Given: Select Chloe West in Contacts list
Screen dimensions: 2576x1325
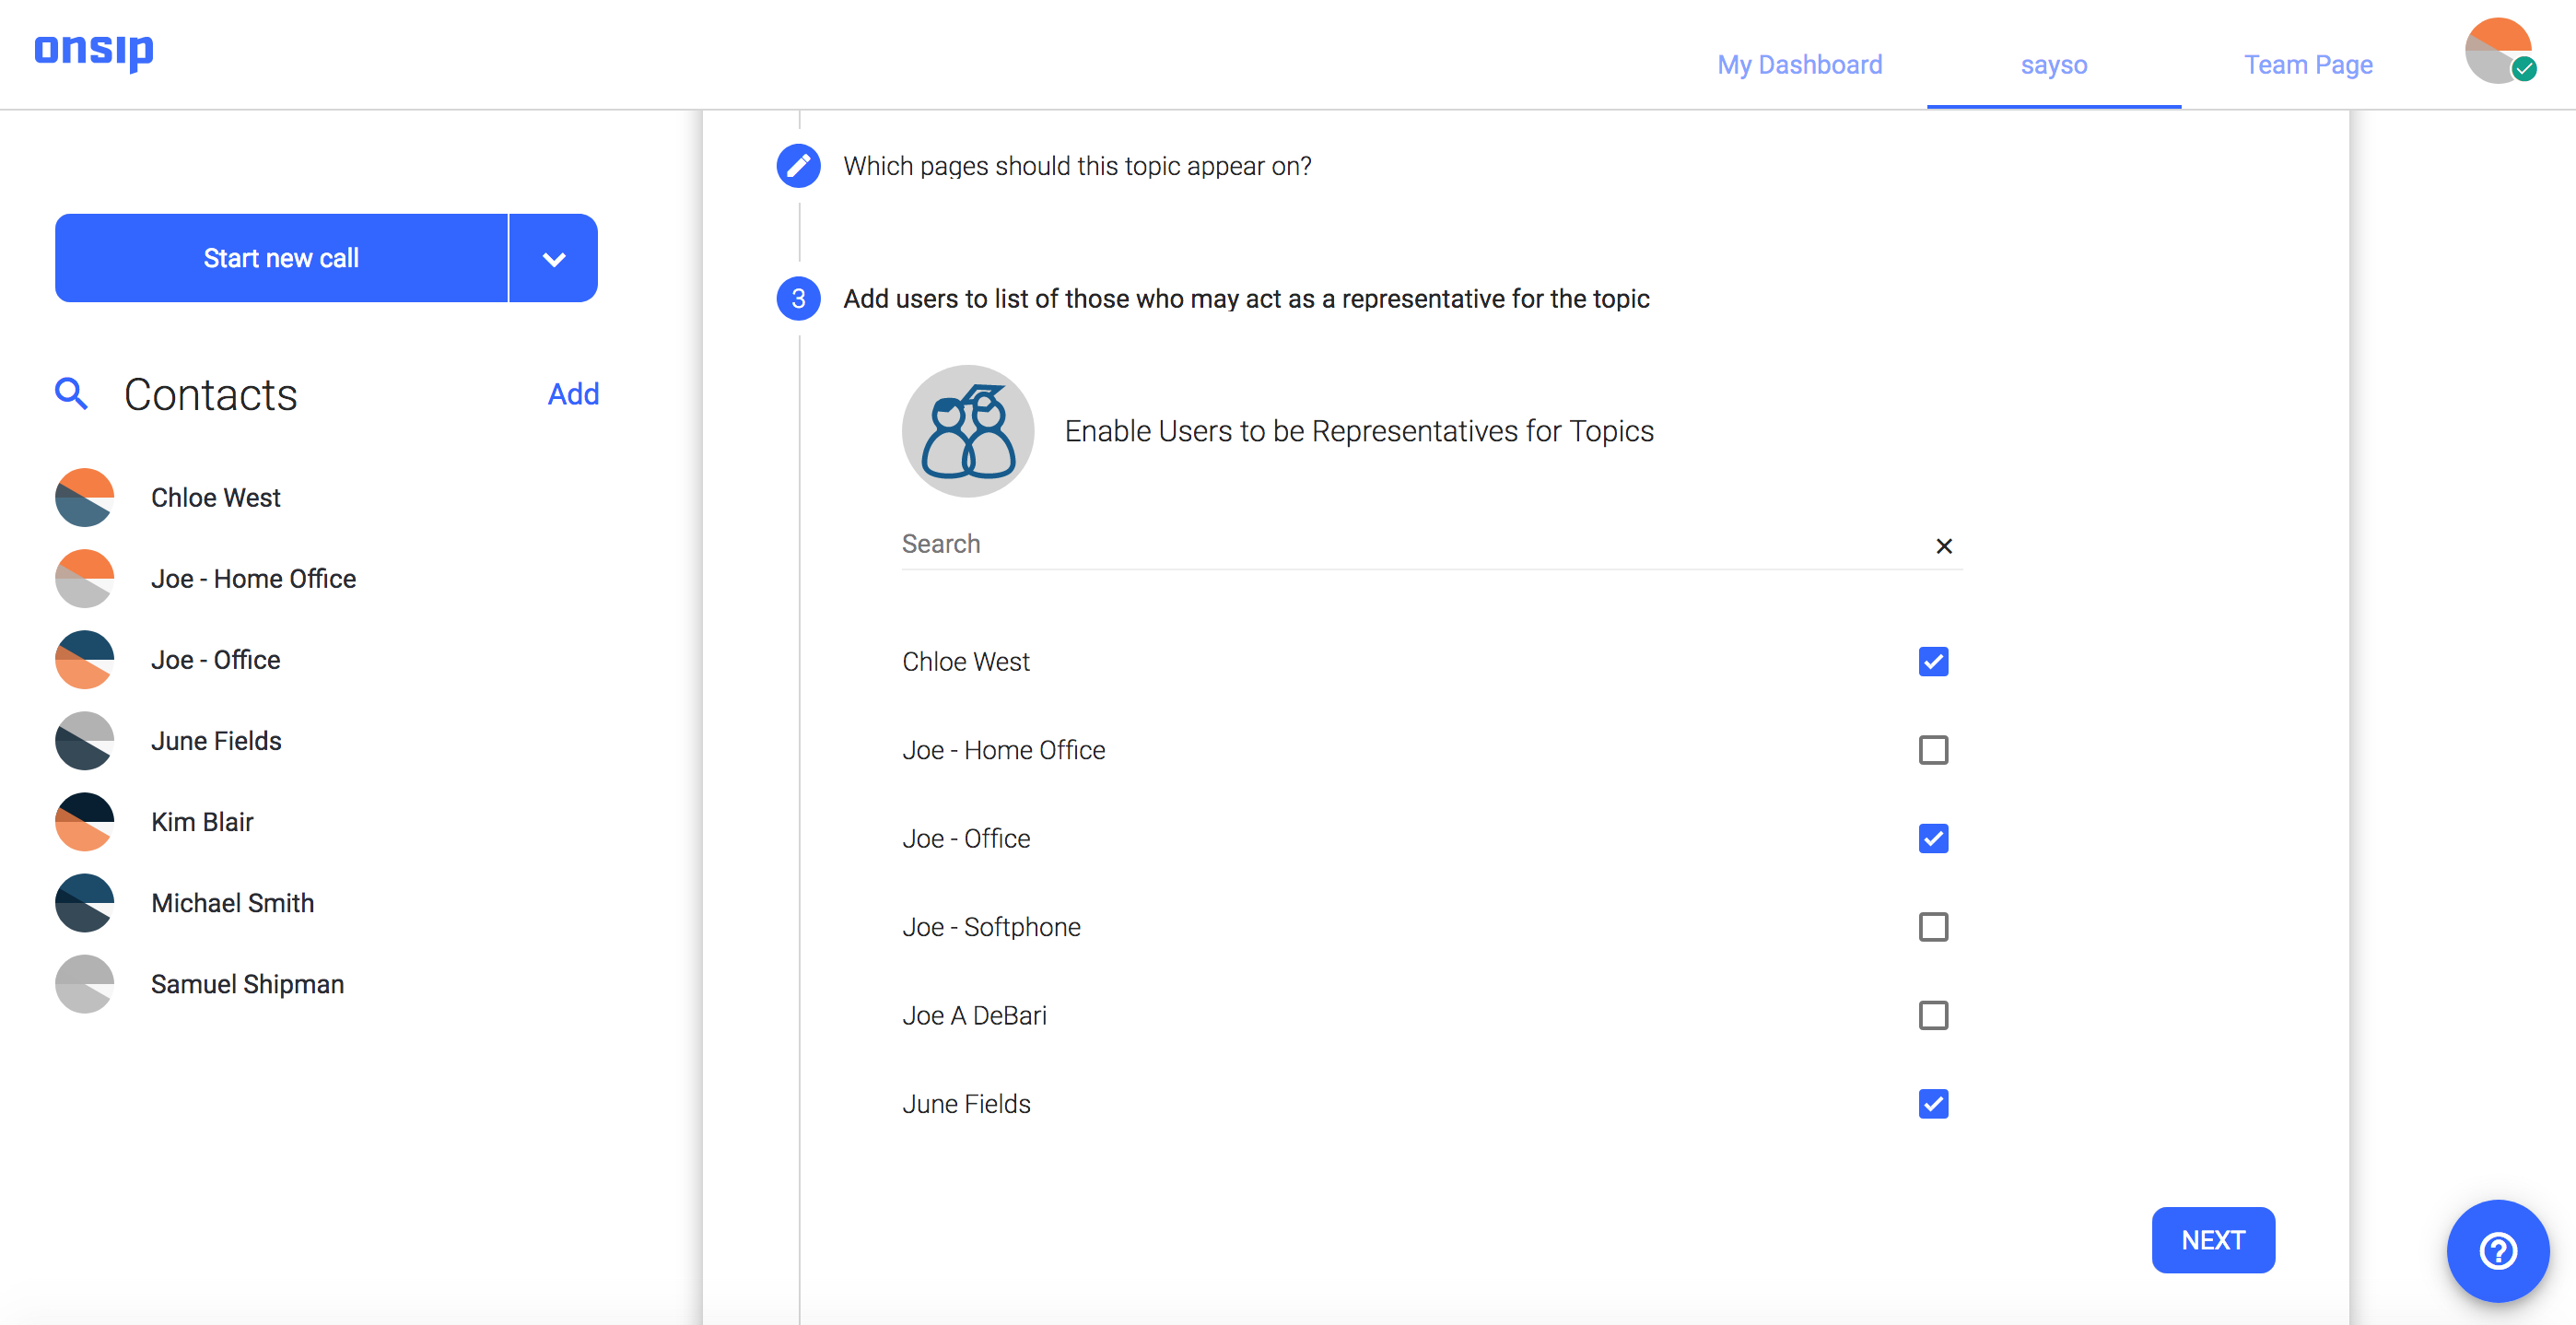Looking at the screenshot, I should (215, 497).
